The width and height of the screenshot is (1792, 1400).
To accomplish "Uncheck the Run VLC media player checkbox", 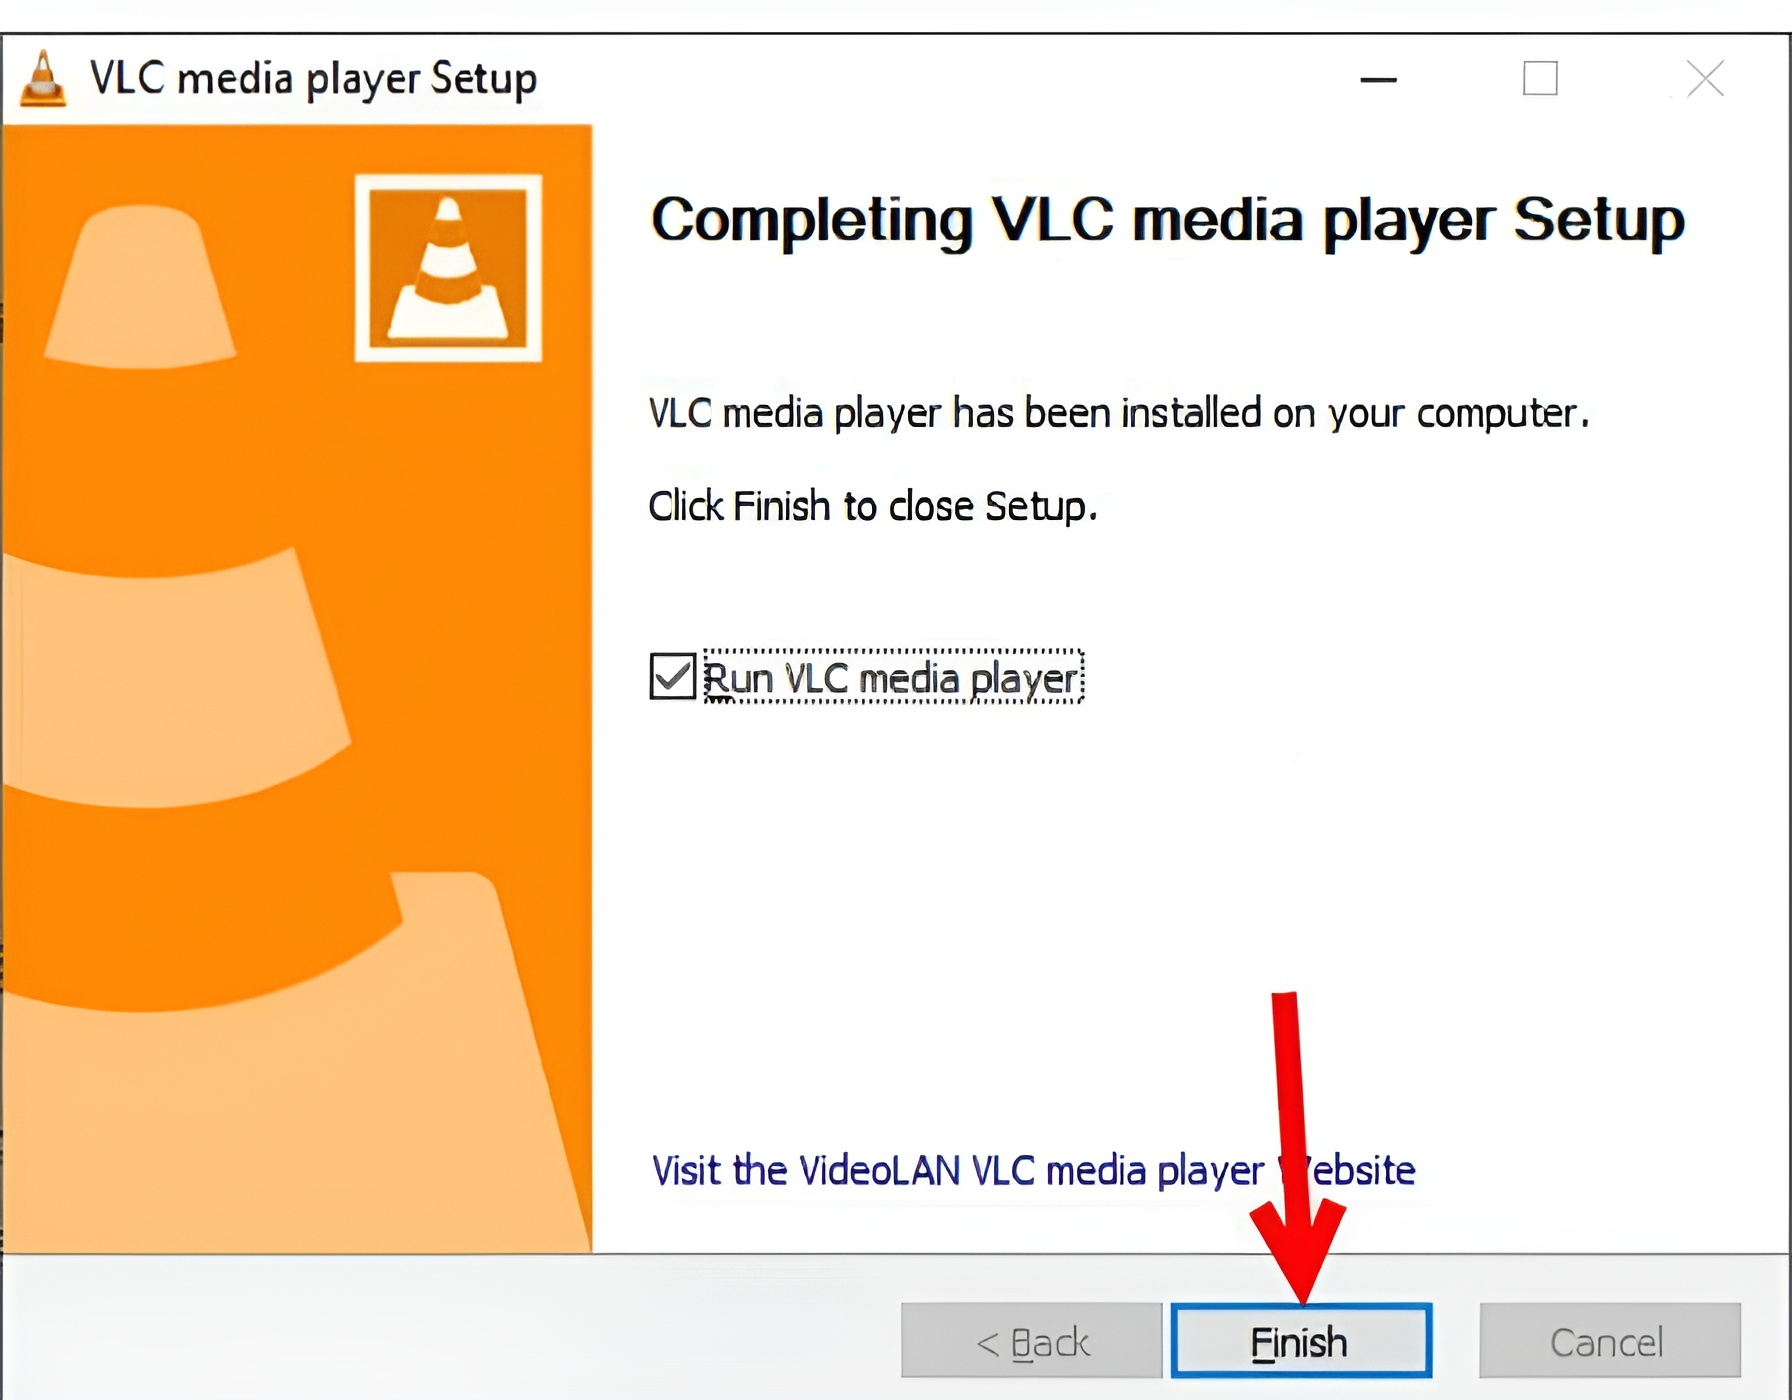I will click(x=672, y=677).
